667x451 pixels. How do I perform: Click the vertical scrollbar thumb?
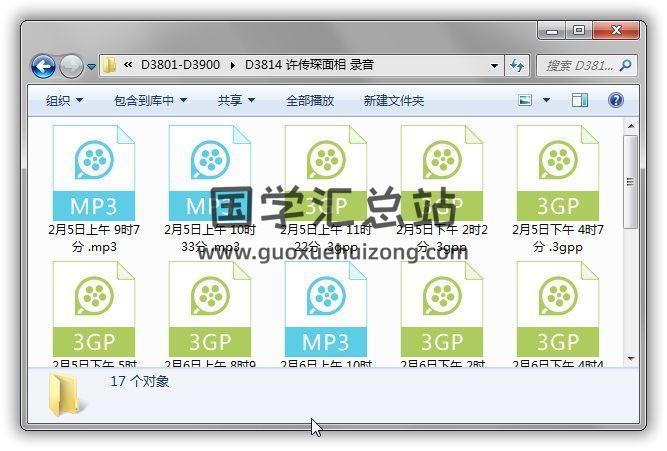631,182
